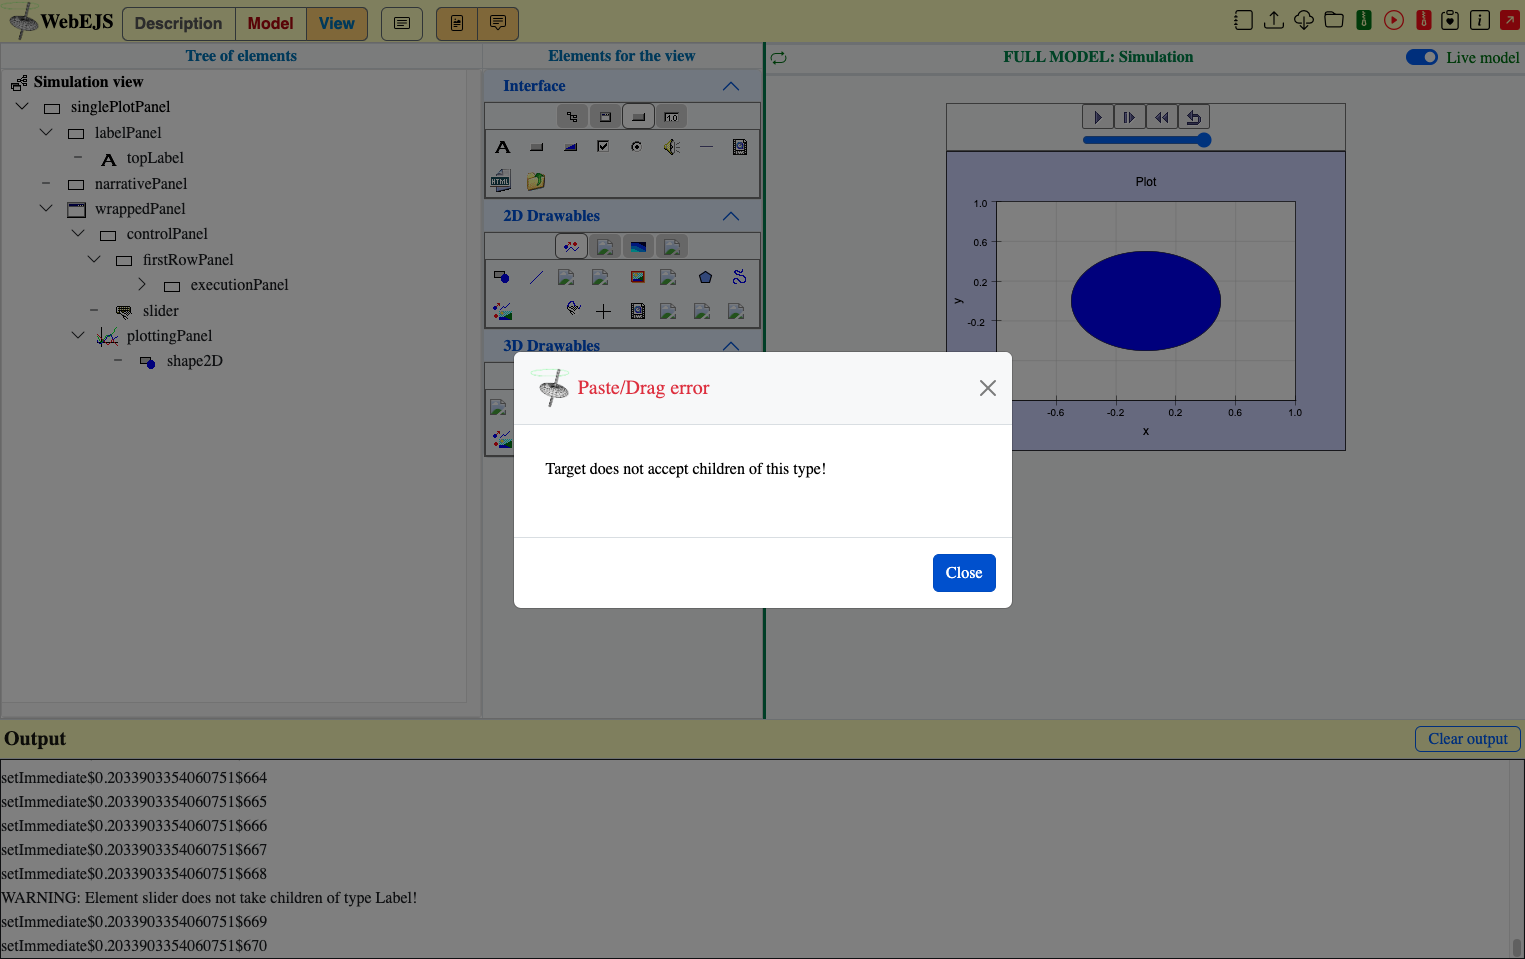The height and width of the screenshot is (959, 1525).
Task: Select topLabel in the element tree
Action: coord(155,158)
